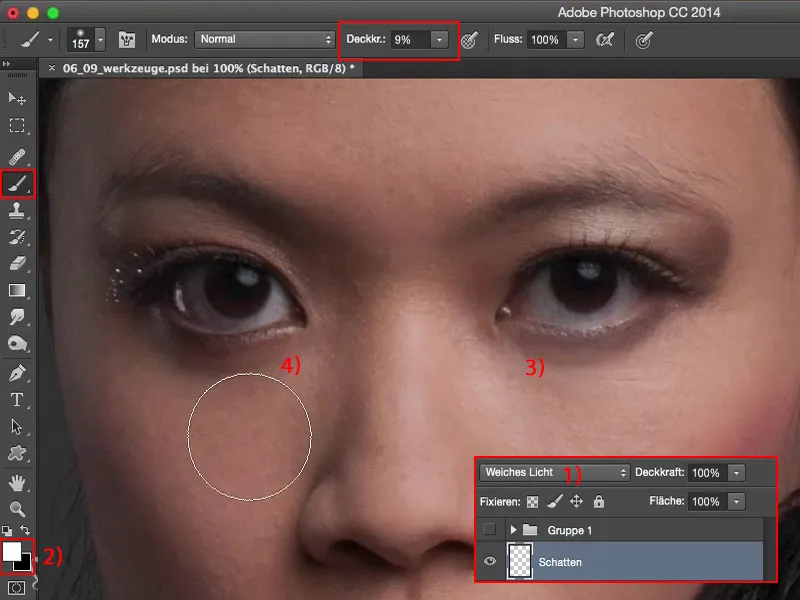The width and height of the screenshot is (800, 600).
Task: Show Gruppe 1 using its visibility box
Action: click(490, 529)
